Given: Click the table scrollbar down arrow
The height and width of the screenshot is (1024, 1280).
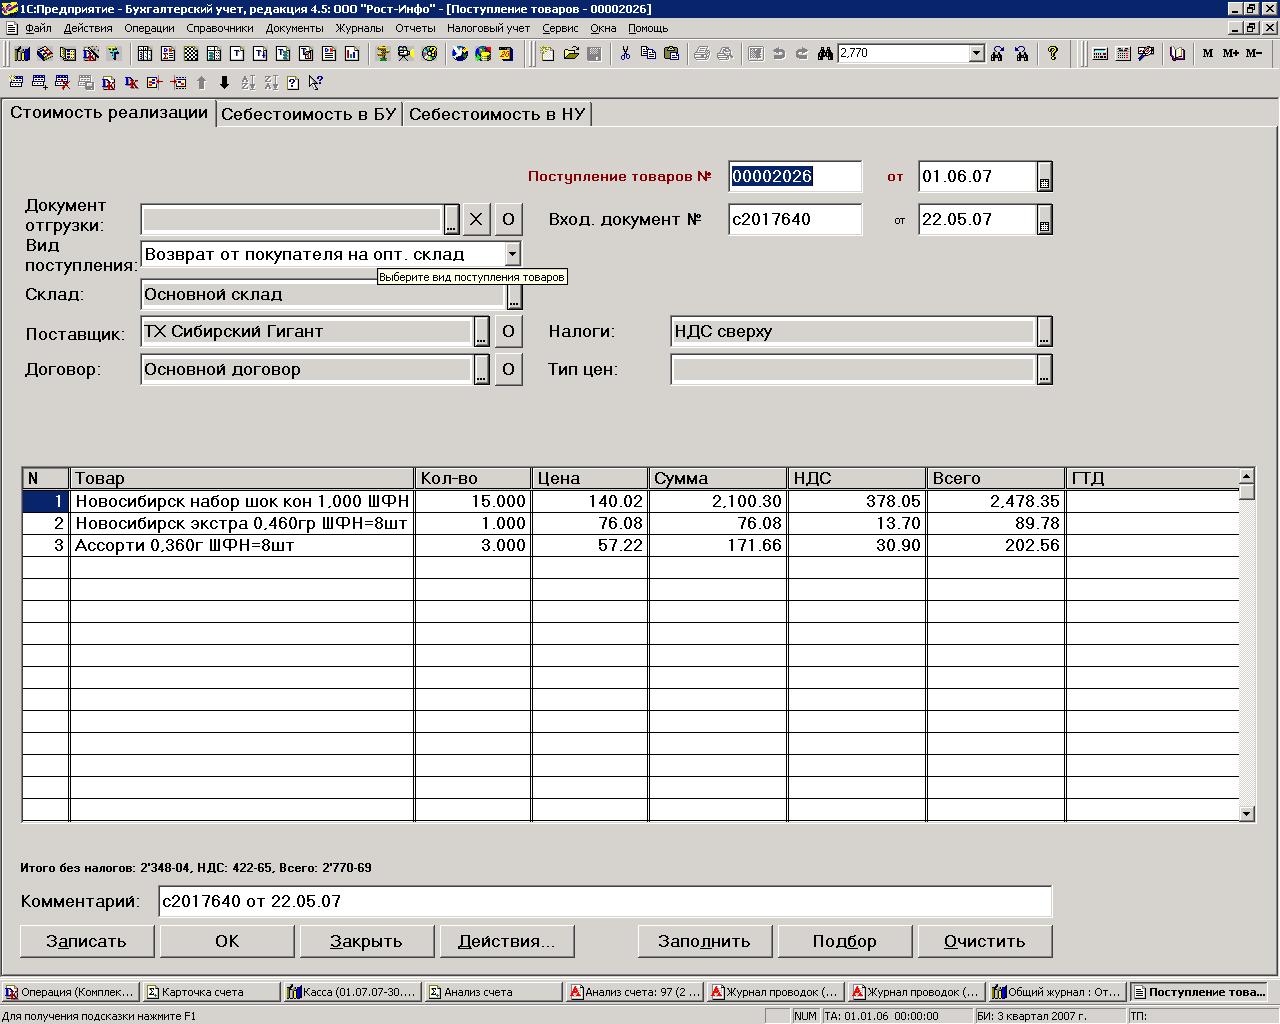Looking at the screenshot, I should coord(1246,814).
